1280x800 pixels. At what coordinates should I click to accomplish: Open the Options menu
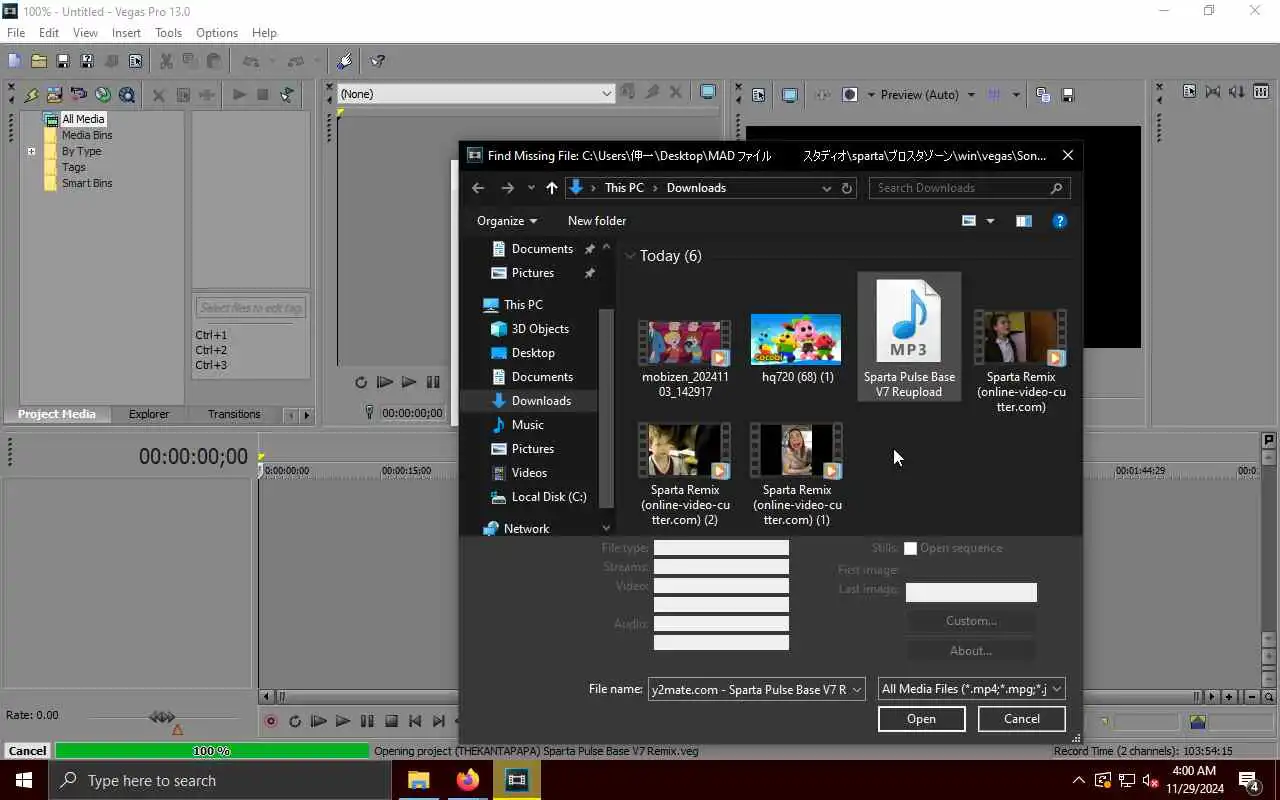217,33
